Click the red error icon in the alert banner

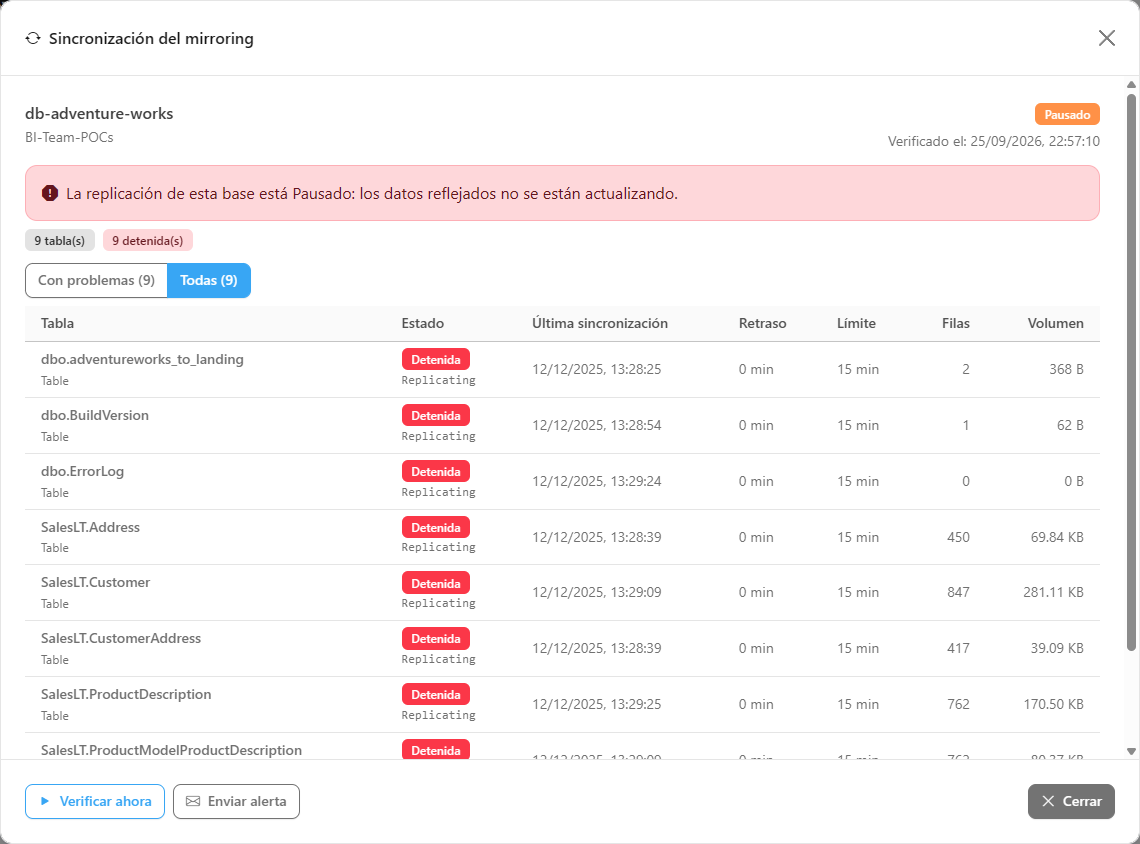coord(49,193)
